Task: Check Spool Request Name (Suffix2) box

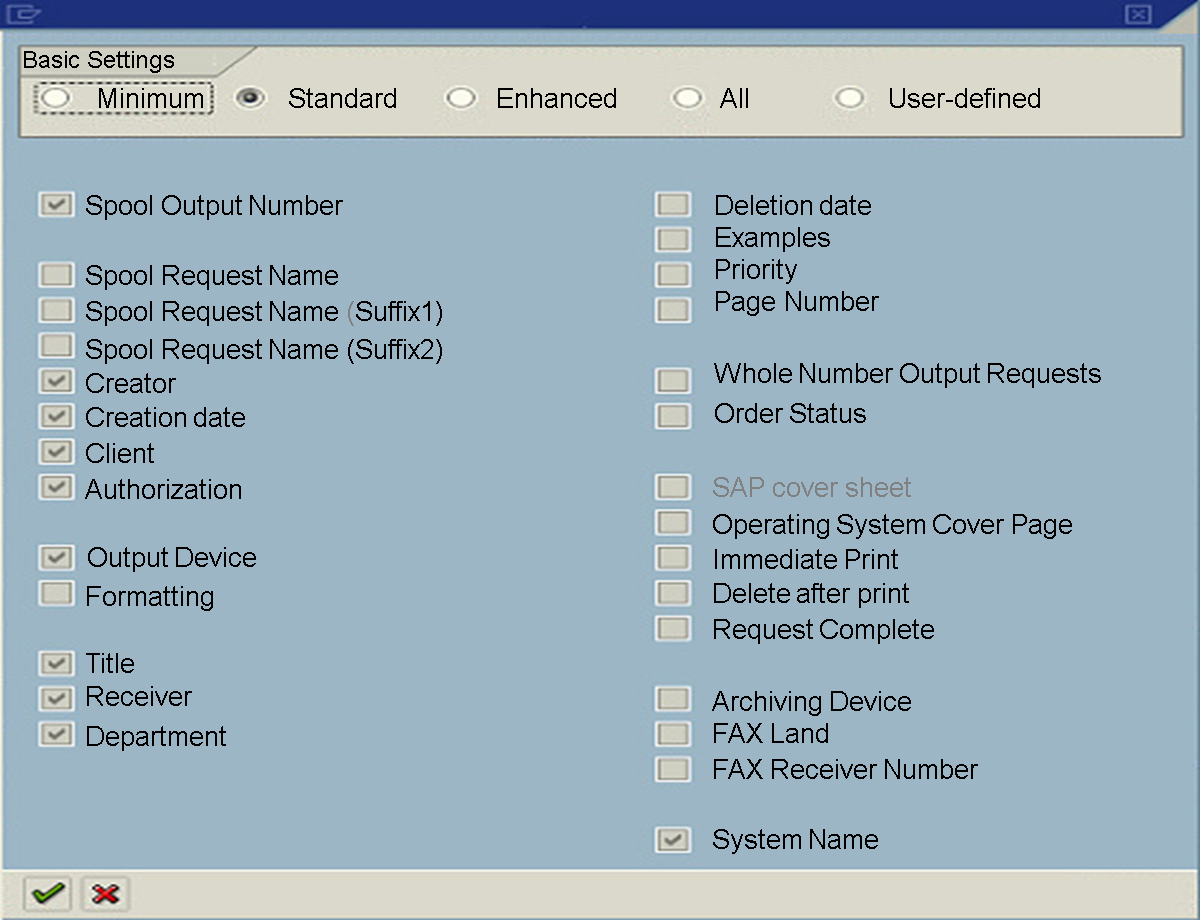Action: [56, 347]
